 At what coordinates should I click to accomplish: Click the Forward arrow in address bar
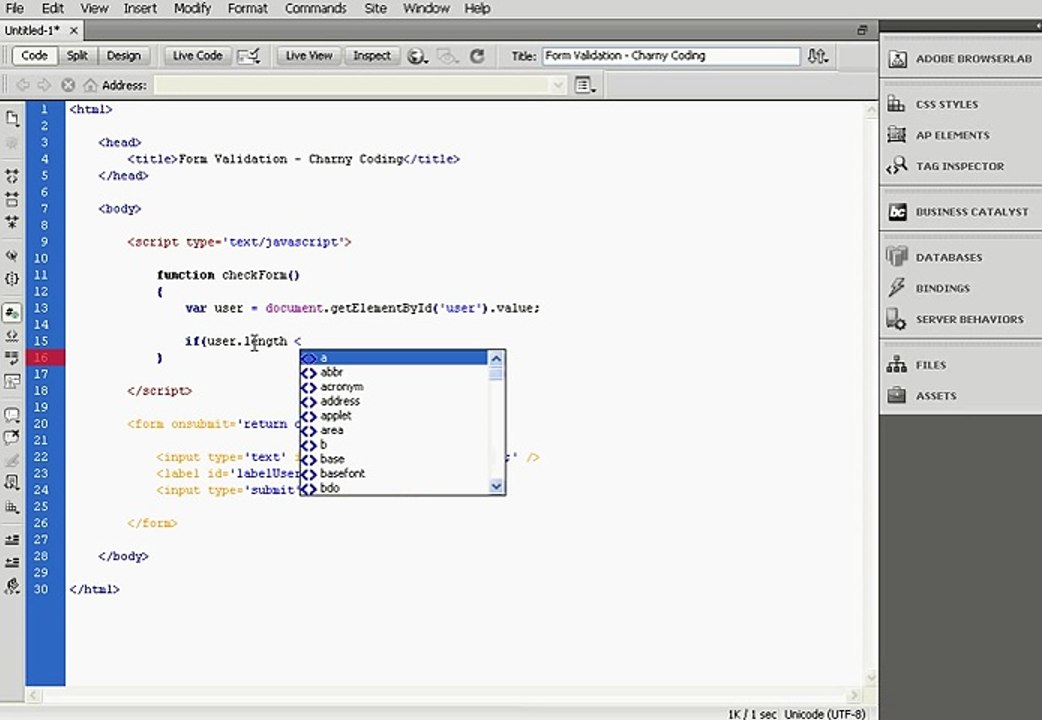click(45, 85)
